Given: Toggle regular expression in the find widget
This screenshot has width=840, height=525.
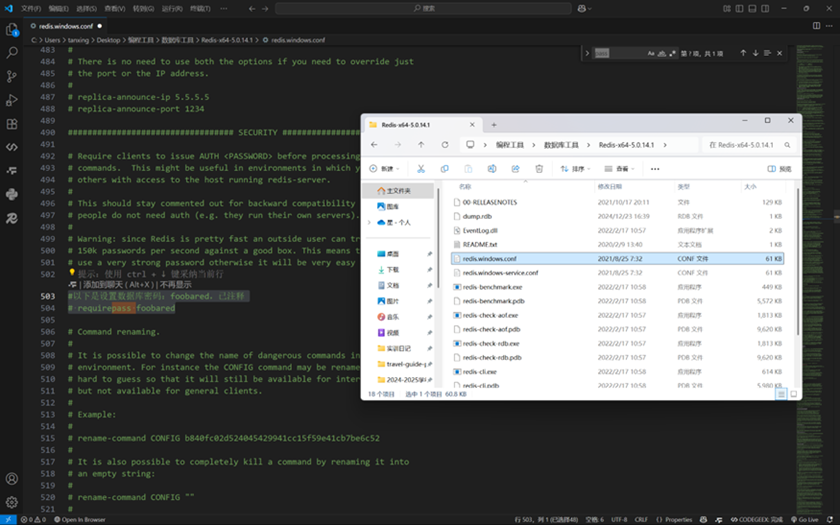Looking at the screenshot, I should click(x=672, y=53).
